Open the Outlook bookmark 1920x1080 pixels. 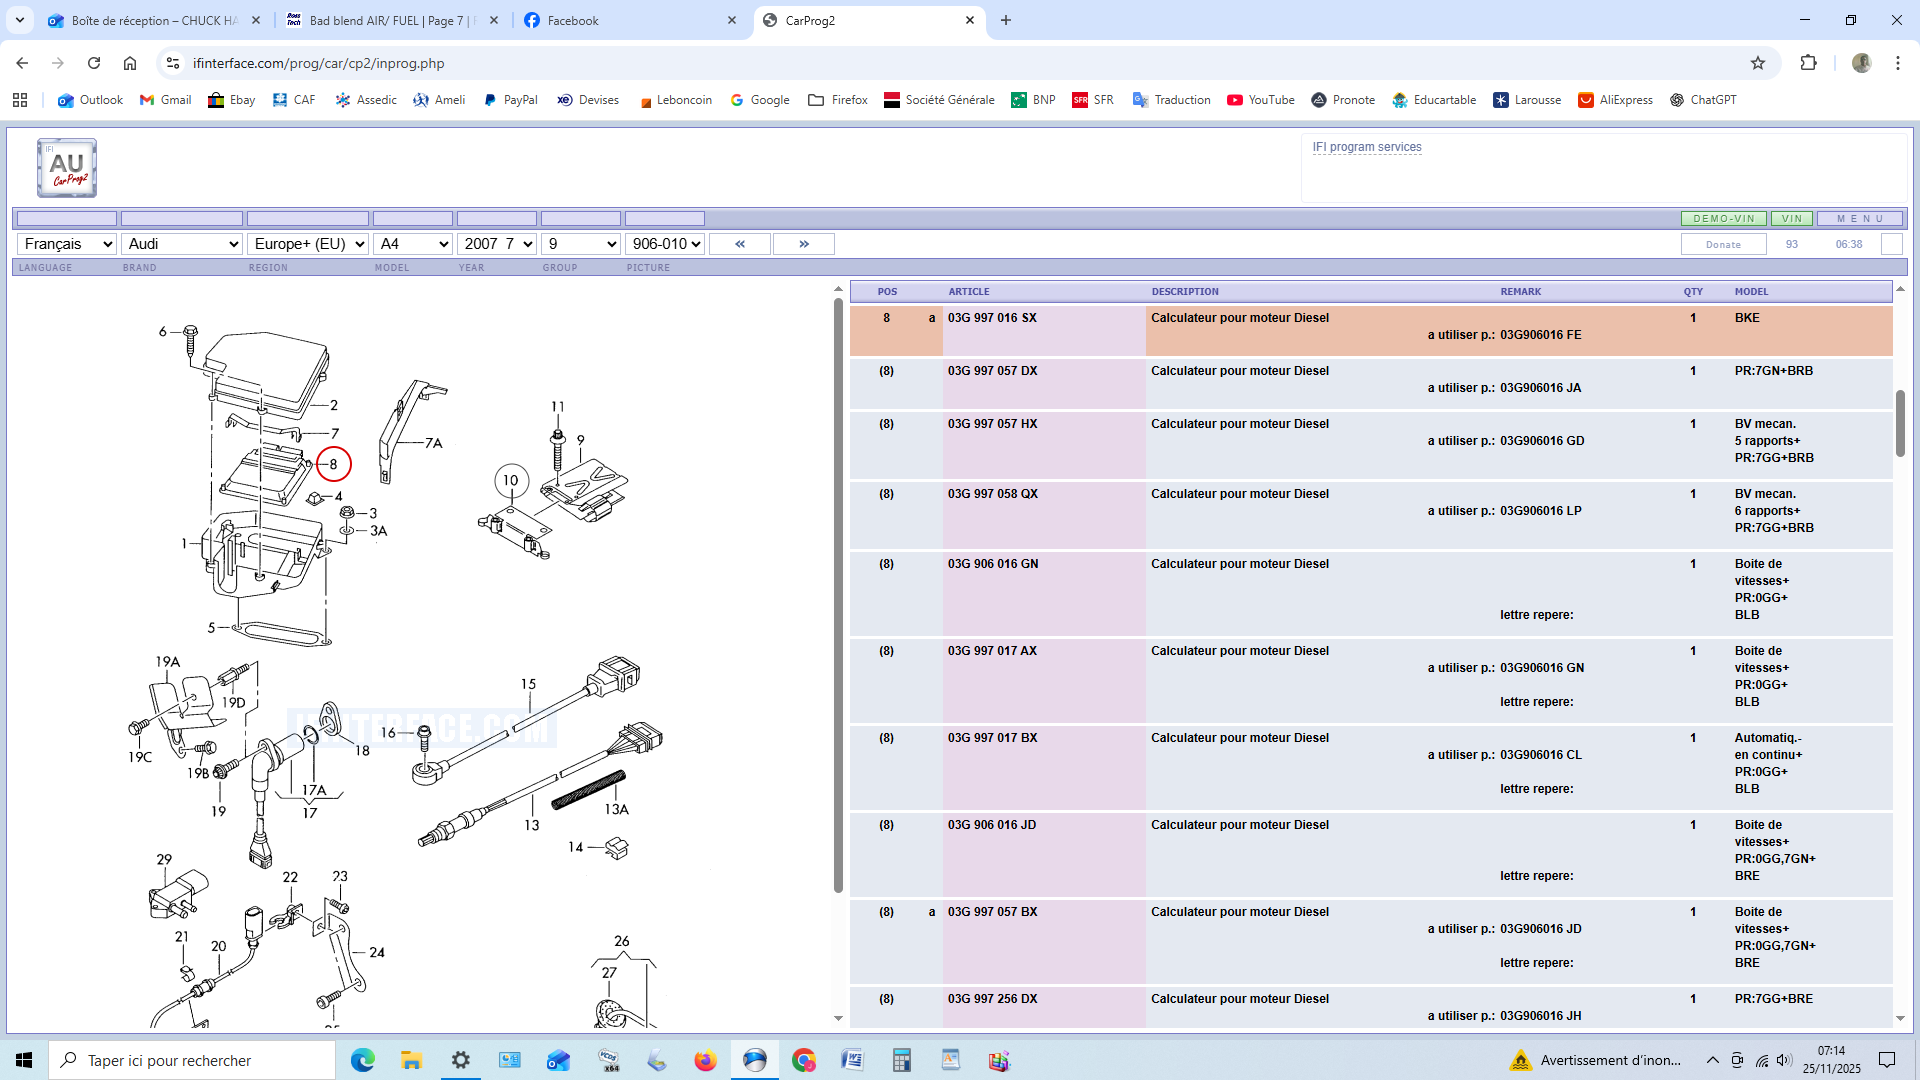point(90,100)
